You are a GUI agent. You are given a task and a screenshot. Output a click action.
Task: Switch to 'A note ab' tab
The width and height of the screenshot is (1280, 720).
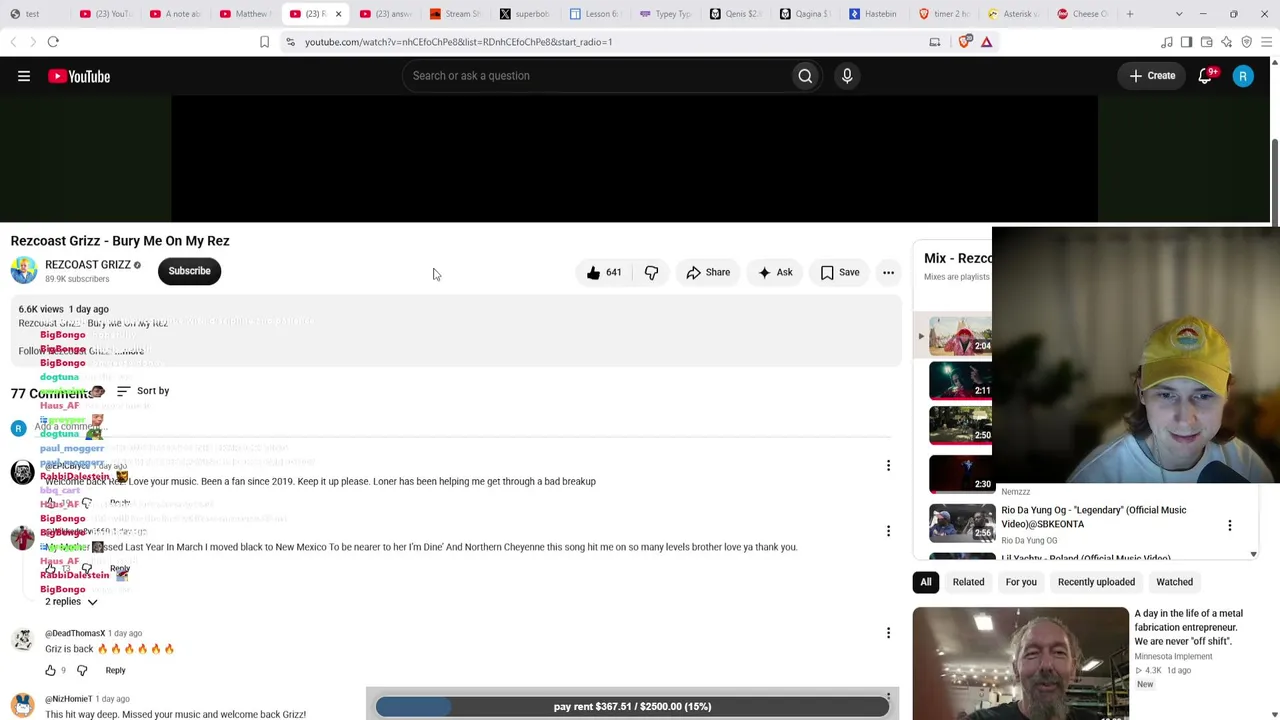coord(176,14)
